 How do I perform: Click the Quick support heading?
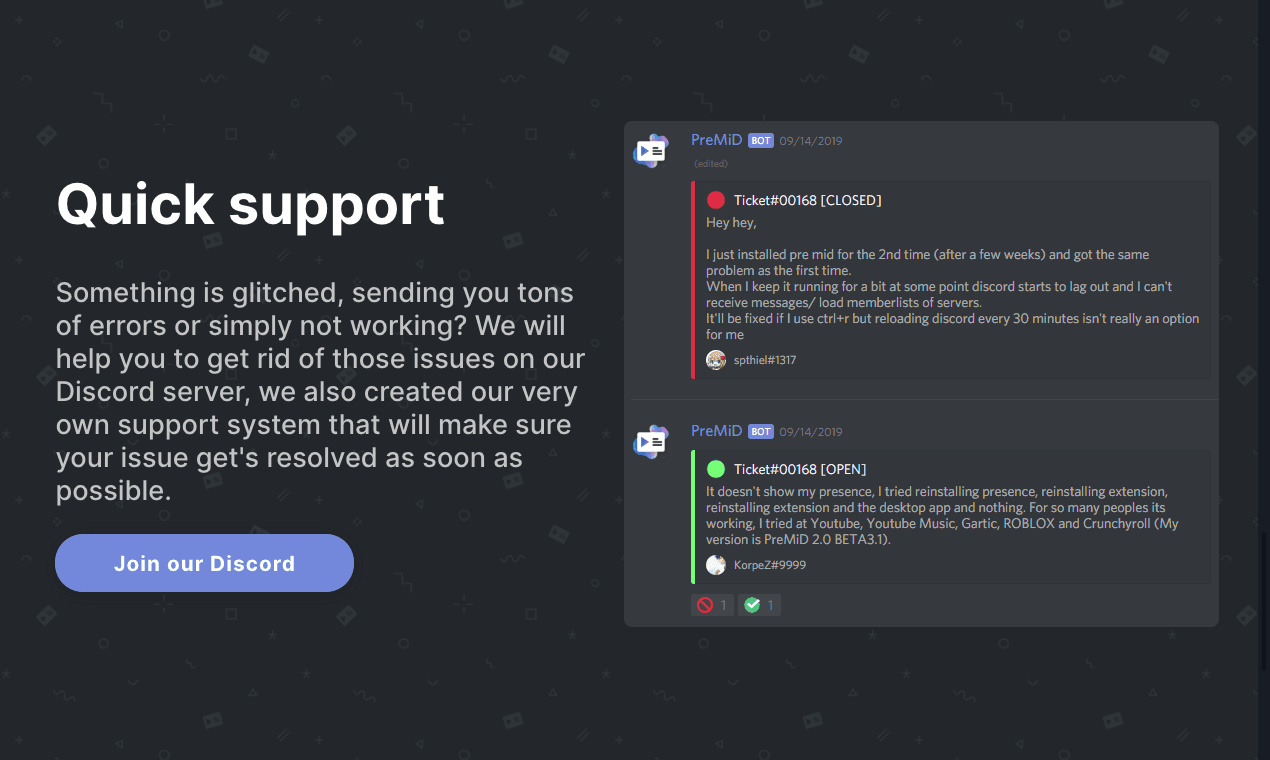click(251, 205)
